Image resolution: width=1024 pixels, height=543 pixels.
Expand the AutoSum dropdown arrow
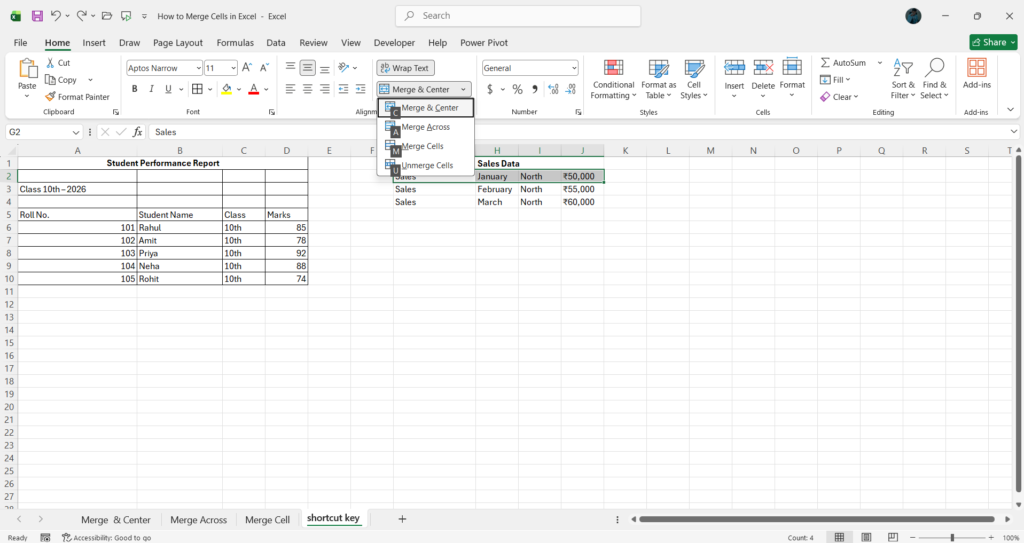pos(880,63)
